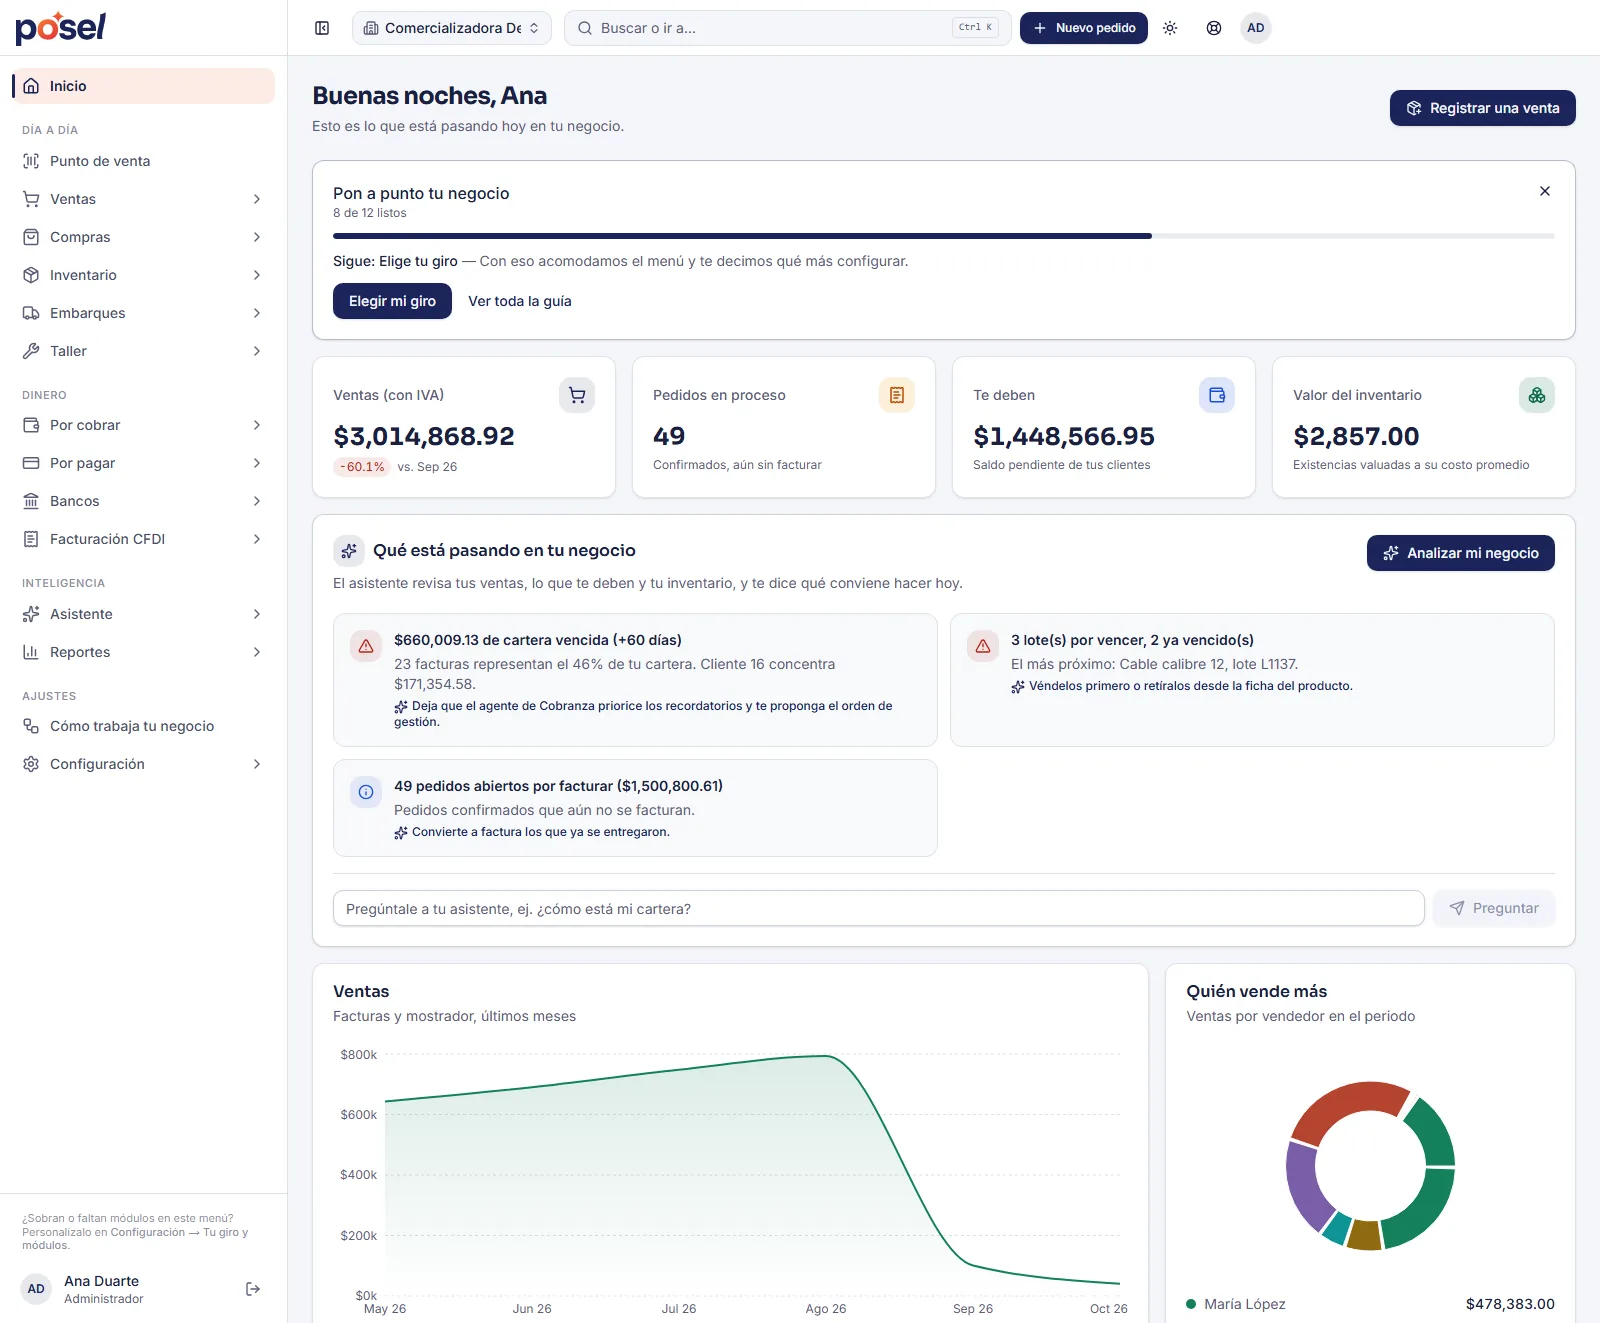Screen dimensions: 1600x1323
Task: Click the AD user avatar in header
Action: pos(1256,28)
